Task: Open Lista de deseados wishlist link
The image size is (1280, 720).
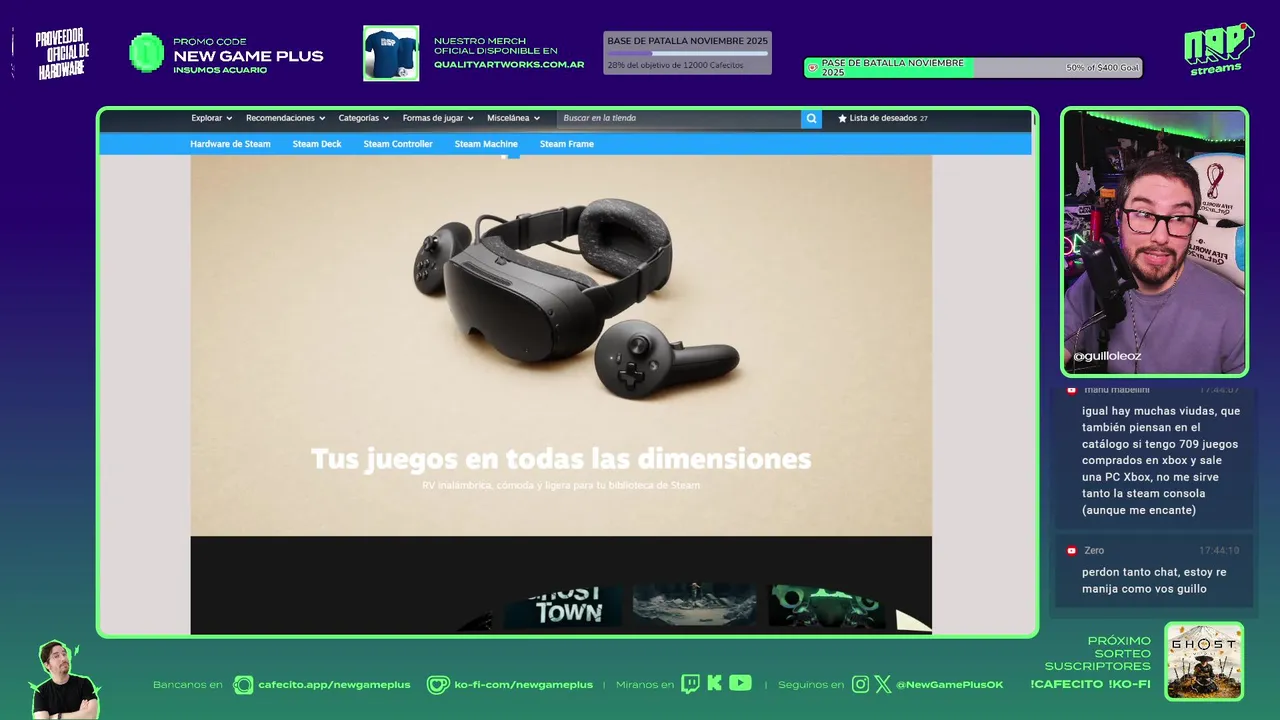Action: [x=883, y=118]
